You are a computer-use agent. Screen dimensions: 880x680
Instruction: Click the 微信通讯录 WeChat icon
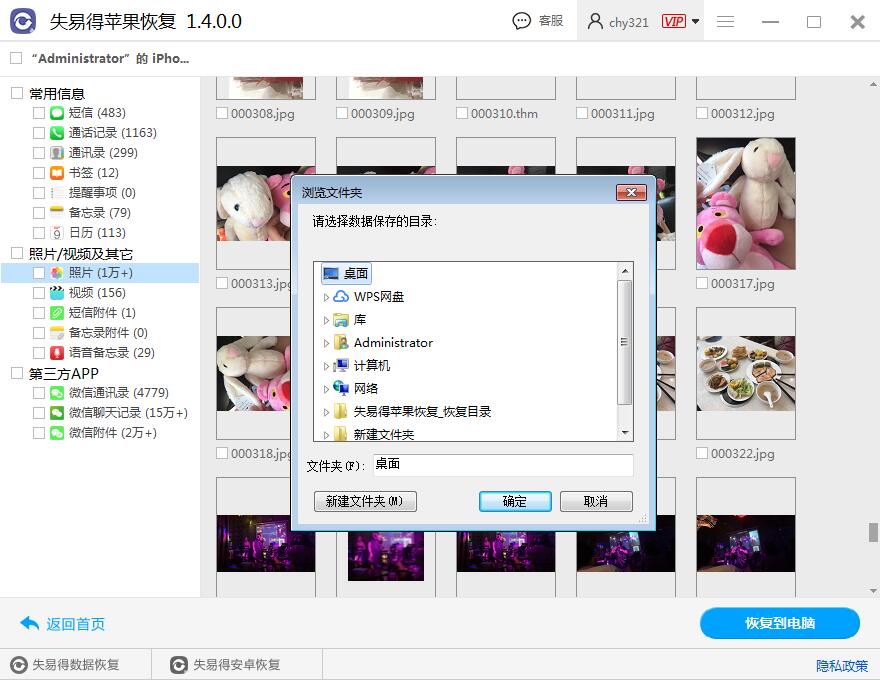[x=57, y=393]
